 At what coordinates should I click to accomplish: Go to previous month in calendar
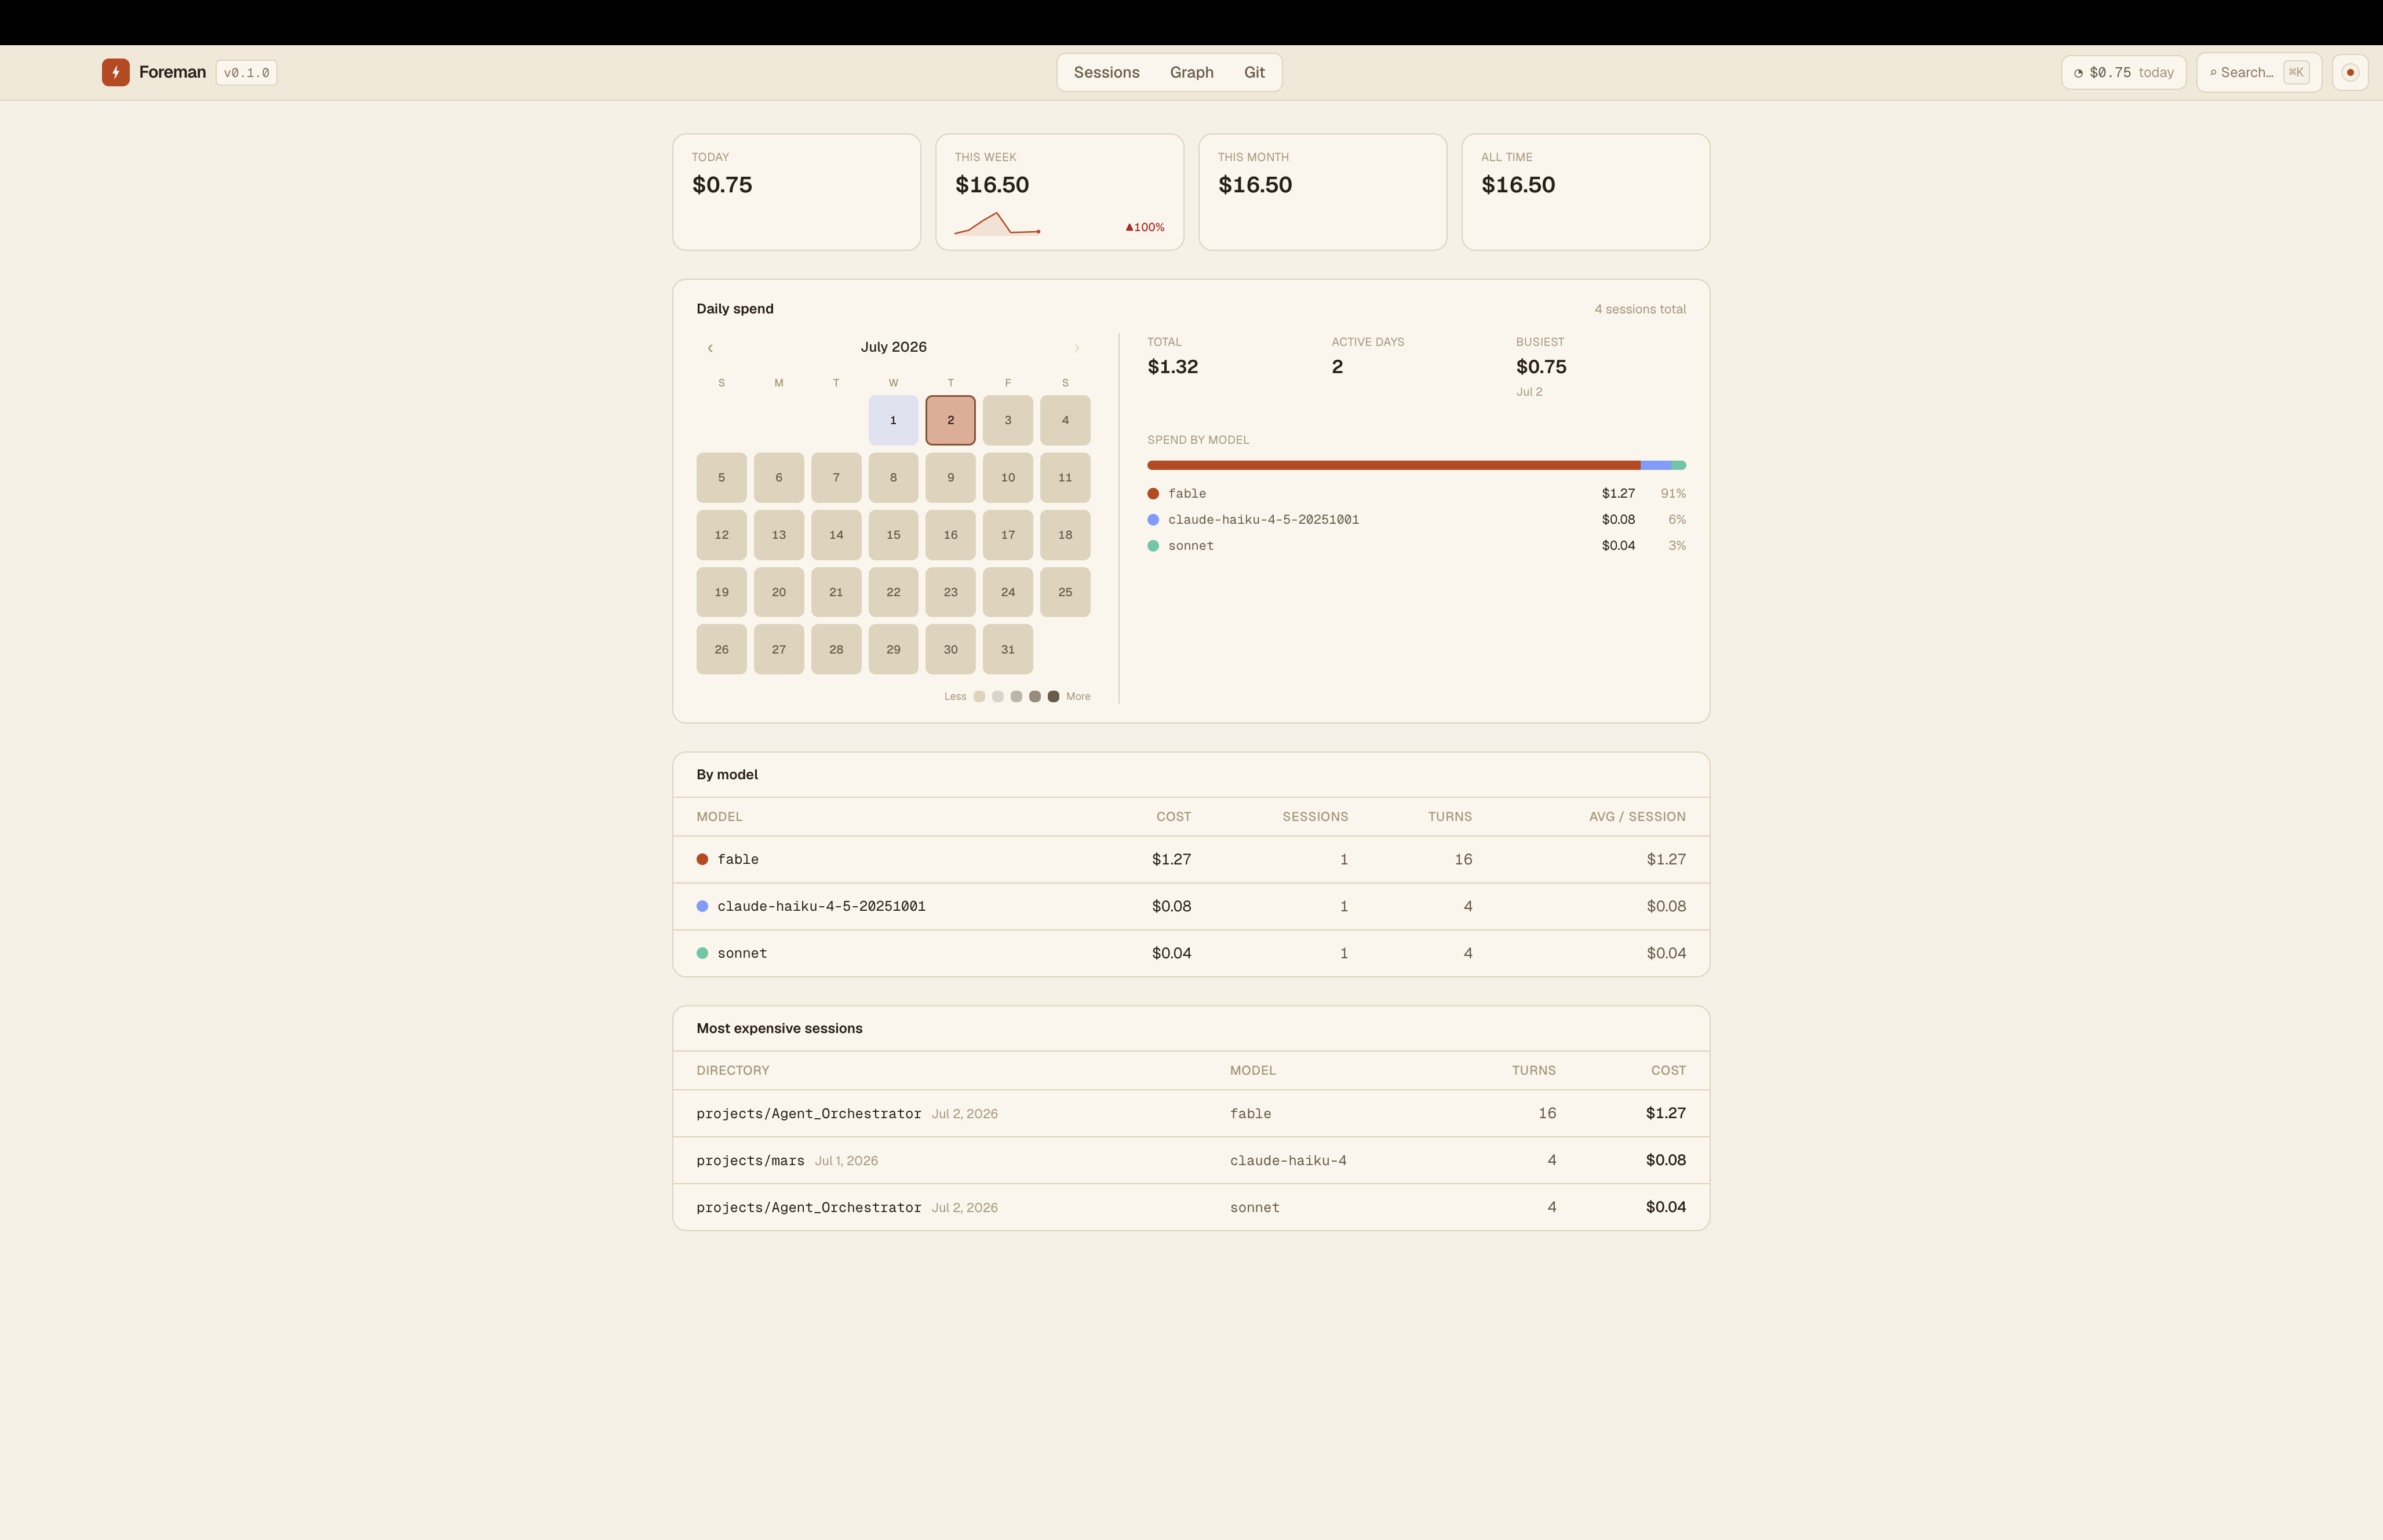(x=710, y=348)
